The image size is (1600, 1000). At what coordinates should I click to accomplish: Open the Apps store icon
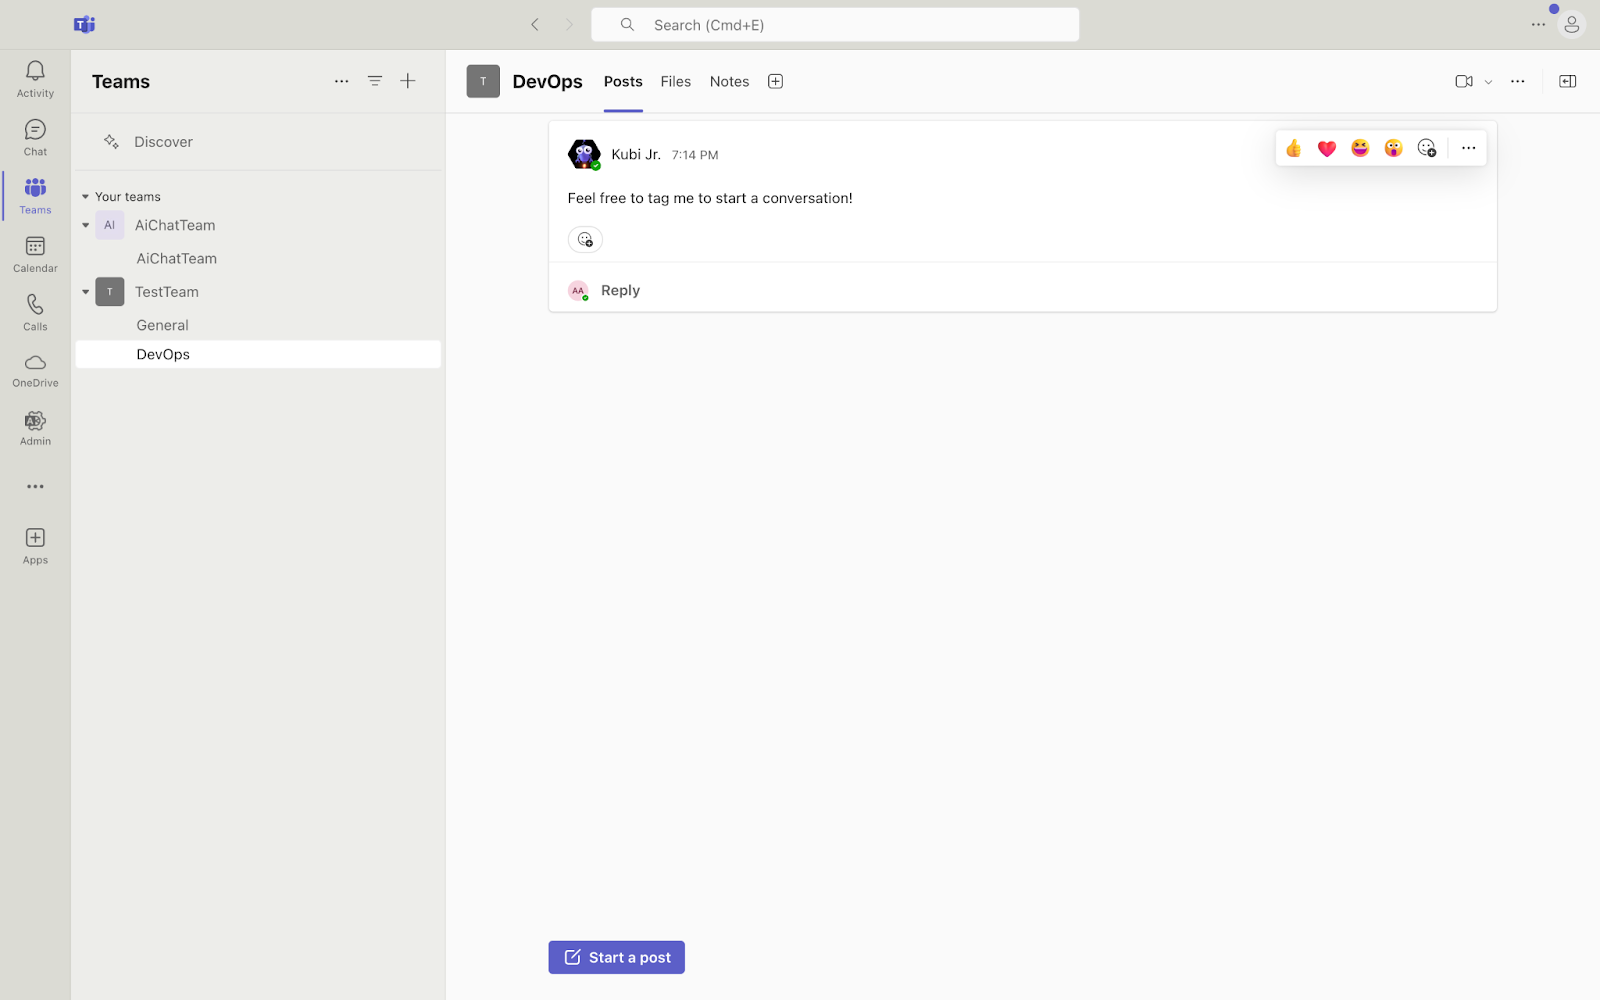(35, 546)
